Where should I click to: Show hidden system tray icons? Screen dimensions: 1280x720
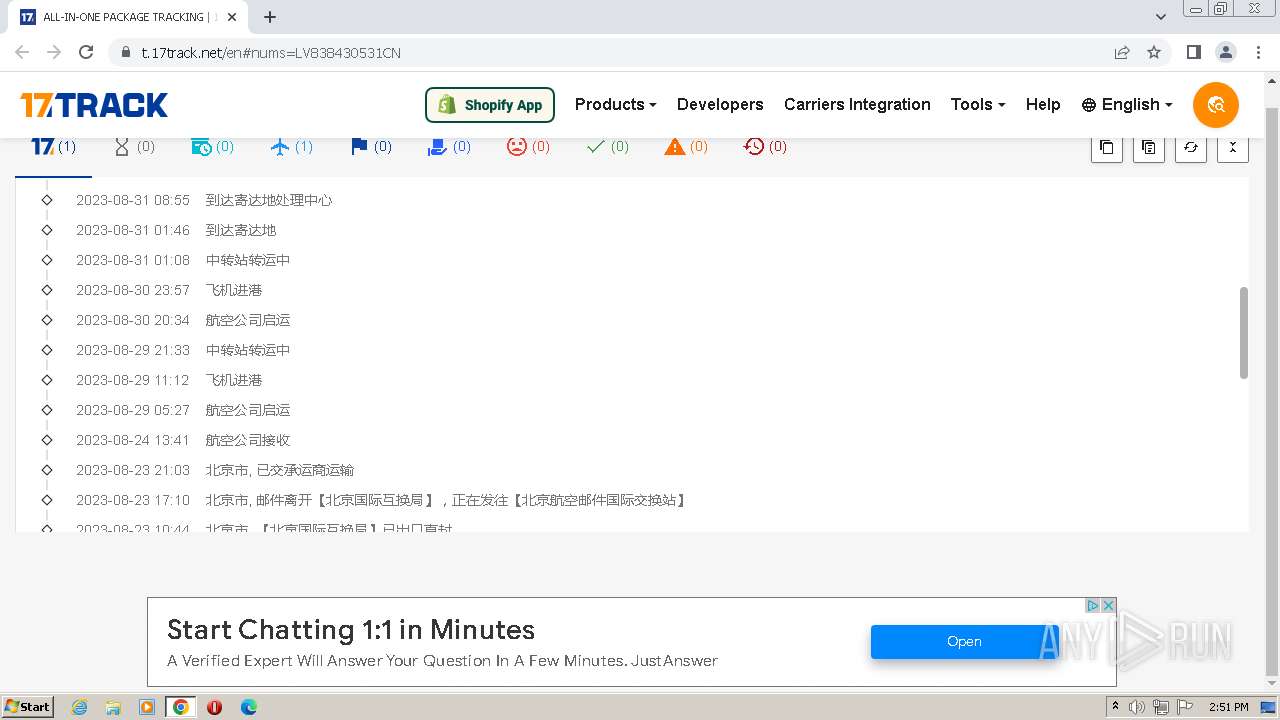(1116, 707)
